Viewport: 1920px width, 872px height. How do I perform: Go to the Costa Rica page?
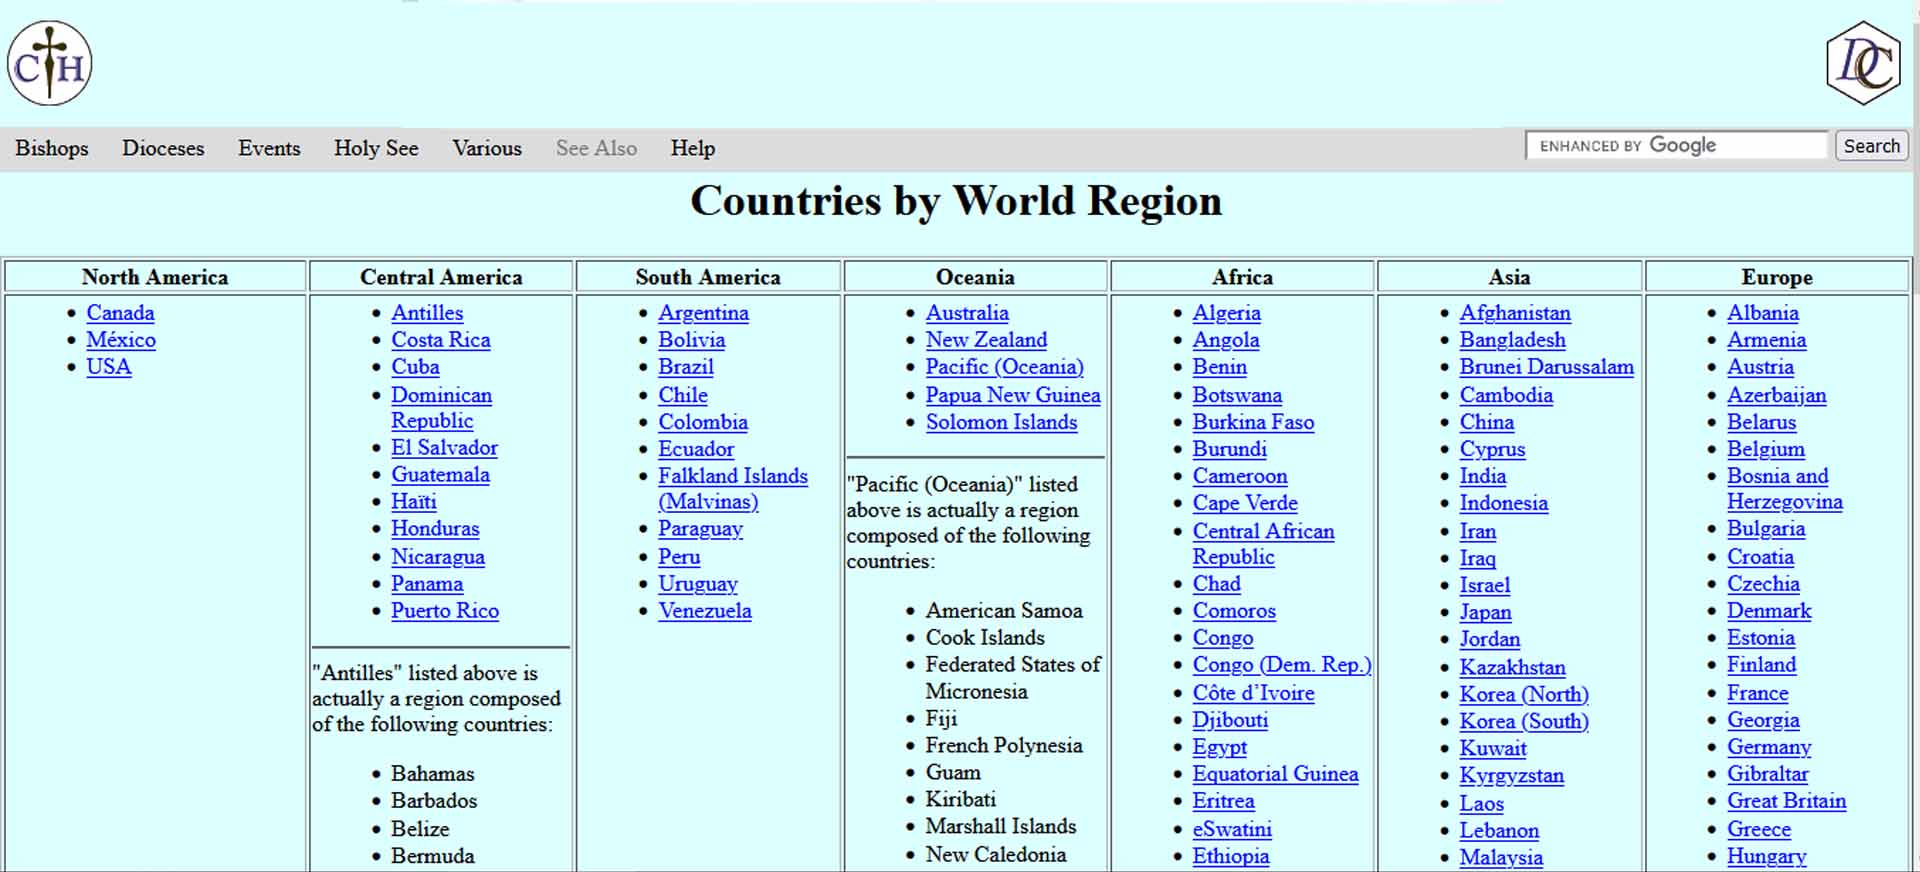pyautogui.click(x=440, y=340)
